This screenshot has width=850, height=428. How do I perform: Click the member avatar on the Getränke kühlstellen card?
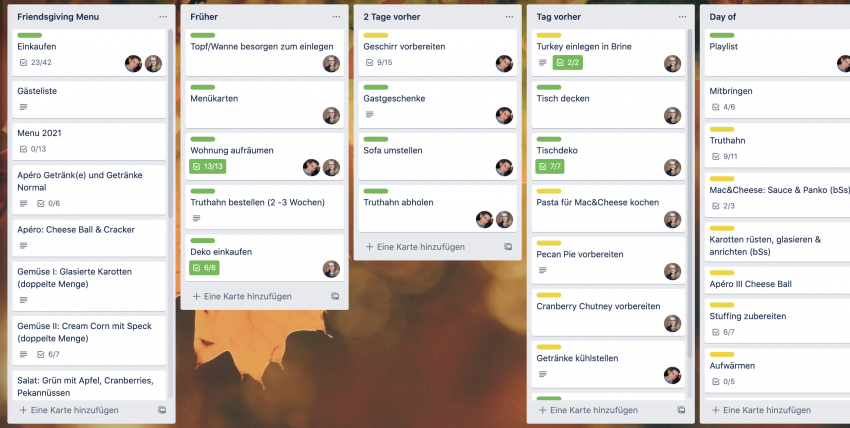[x=672, y=375]
